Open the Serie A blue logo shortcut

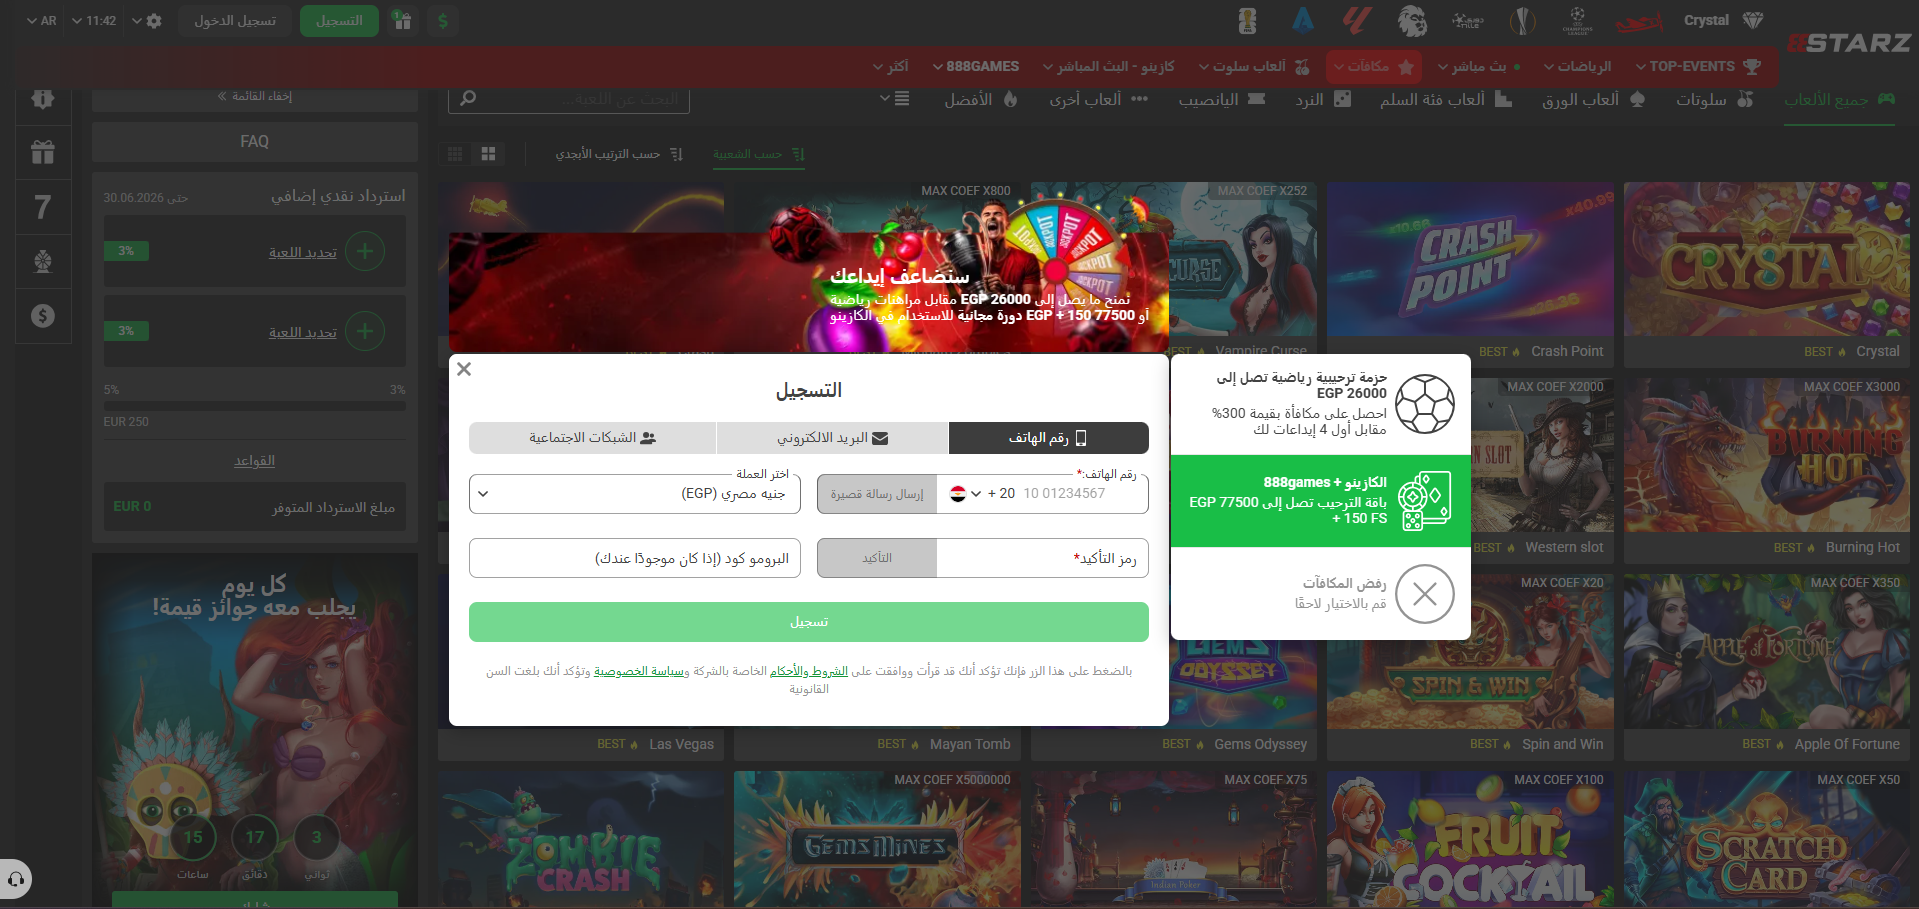[x=1302, y=20]
